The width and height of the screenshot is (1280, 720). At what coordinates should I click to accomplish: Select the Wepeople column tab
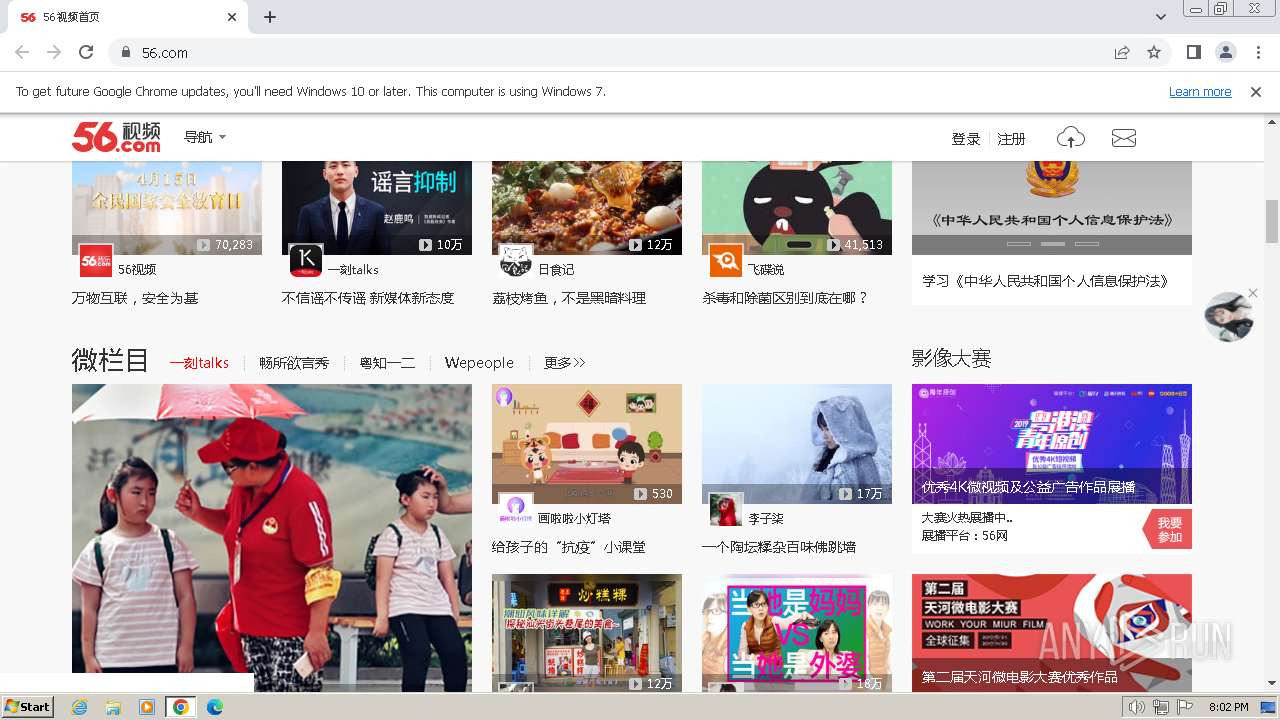pos(479,363)
